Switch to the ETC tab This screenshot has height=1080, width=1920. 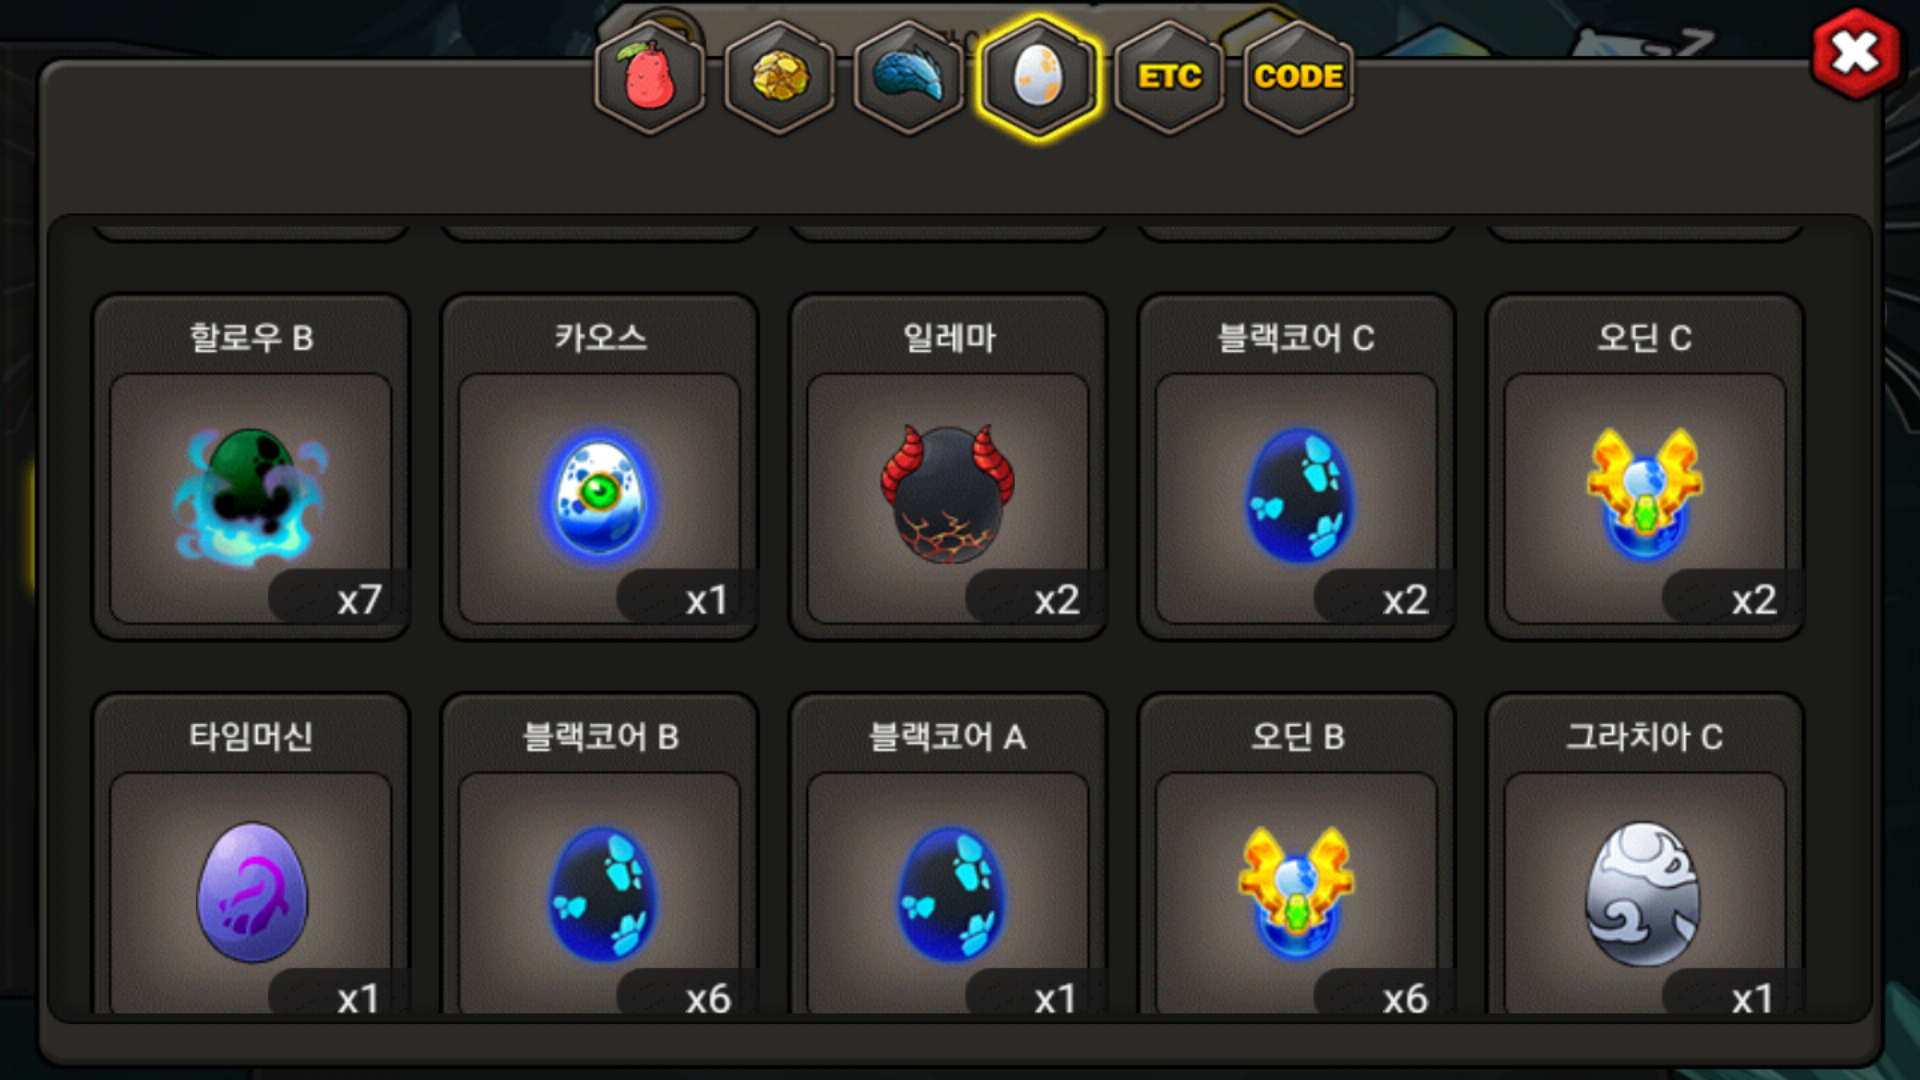tap(1169, 77)
